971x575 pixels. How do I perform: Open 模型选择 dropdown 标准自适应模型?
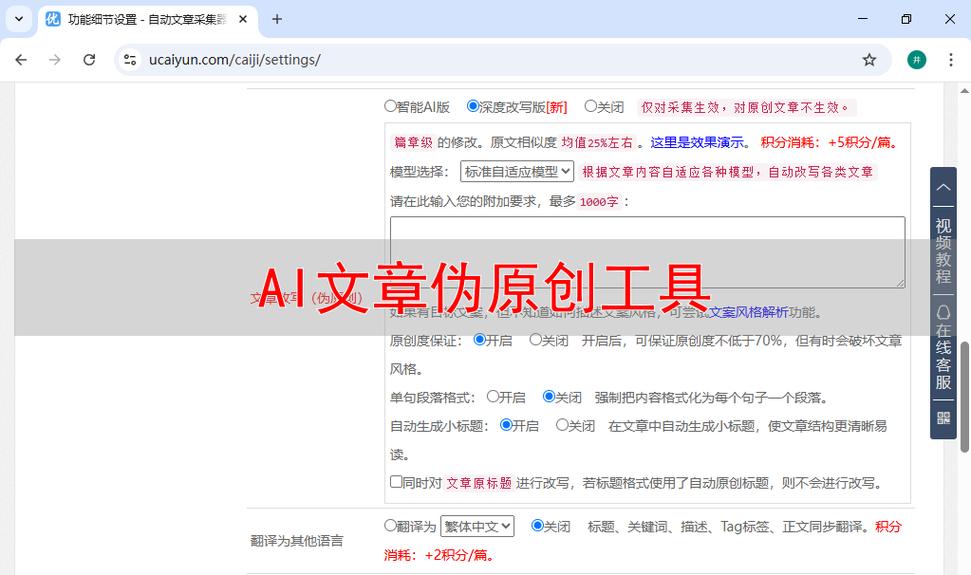tap(517, 171)
